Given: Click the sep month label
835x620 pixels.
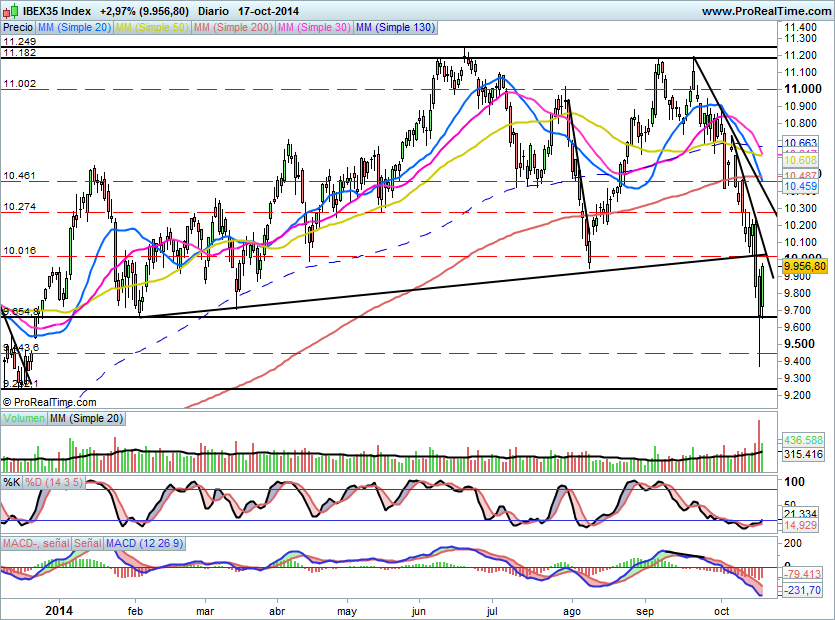Looking at the screenshot, I should click(645, 612).
